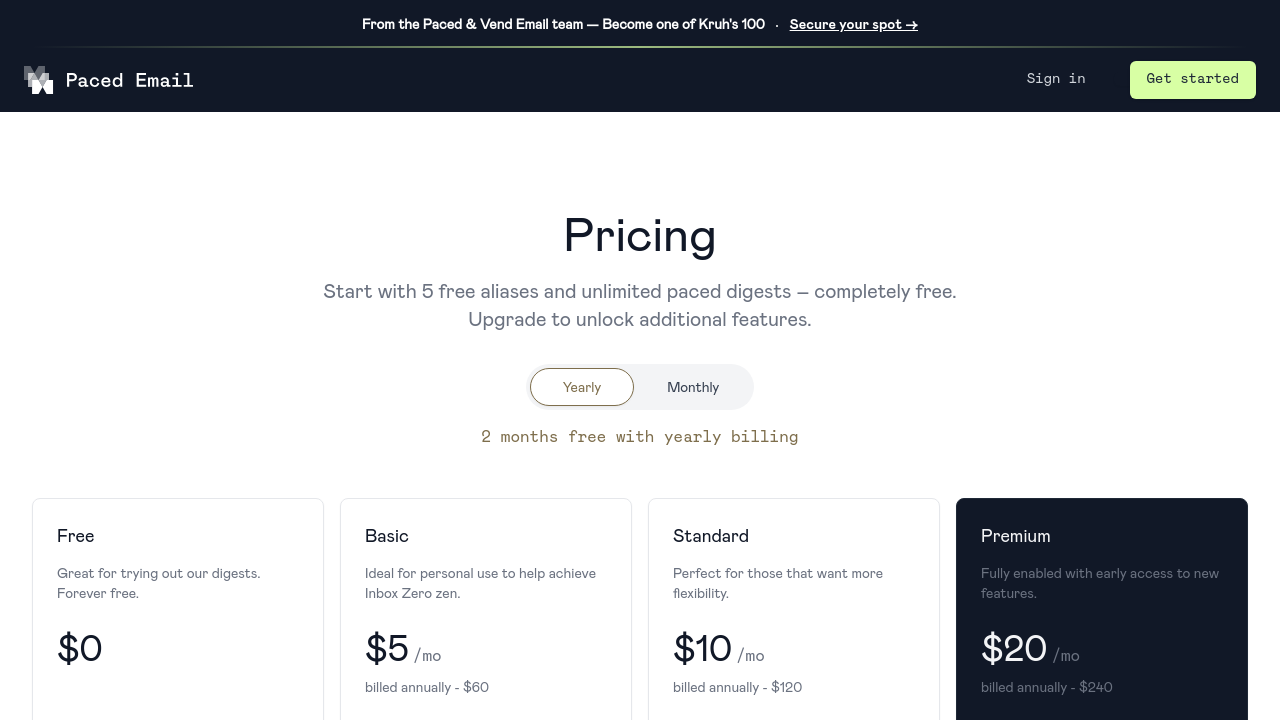The width and height of the screenshot is (1280, 720).
Task: Follow the Secure your spot link
Action: [x=853, y=25]
